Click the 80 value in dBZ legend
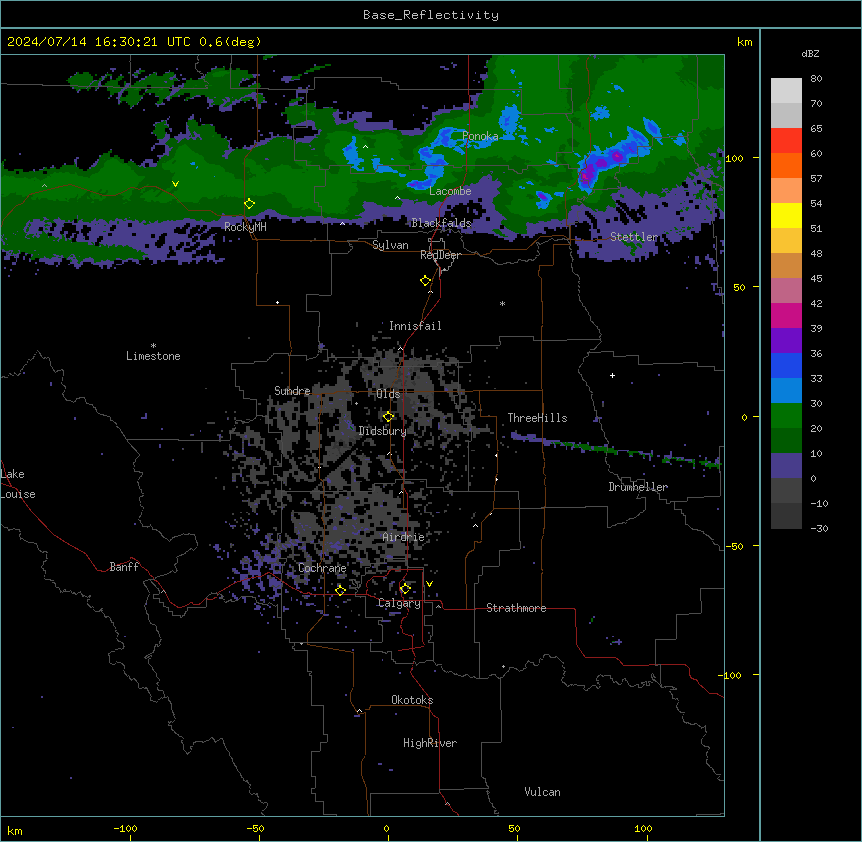Screen dimensions: 862x842 point(816,79)
